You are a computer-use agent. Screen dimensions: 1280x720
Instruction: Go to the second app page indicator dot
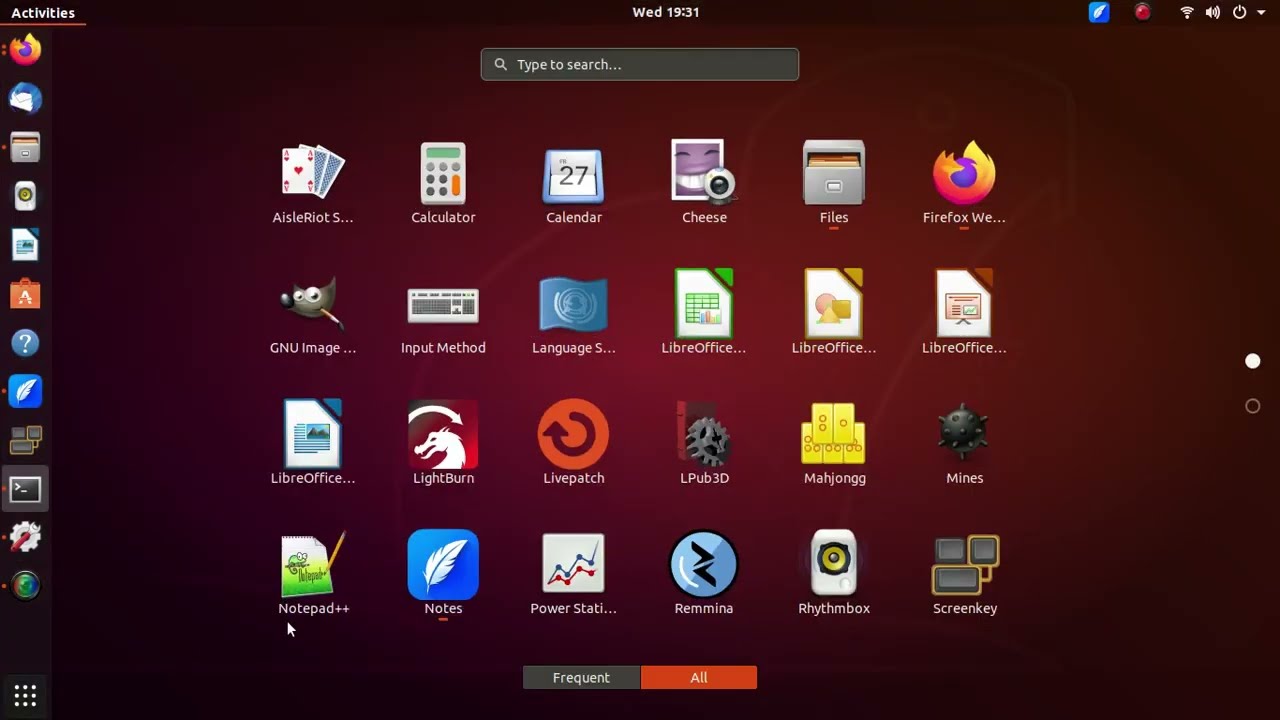pos(1252,406)
